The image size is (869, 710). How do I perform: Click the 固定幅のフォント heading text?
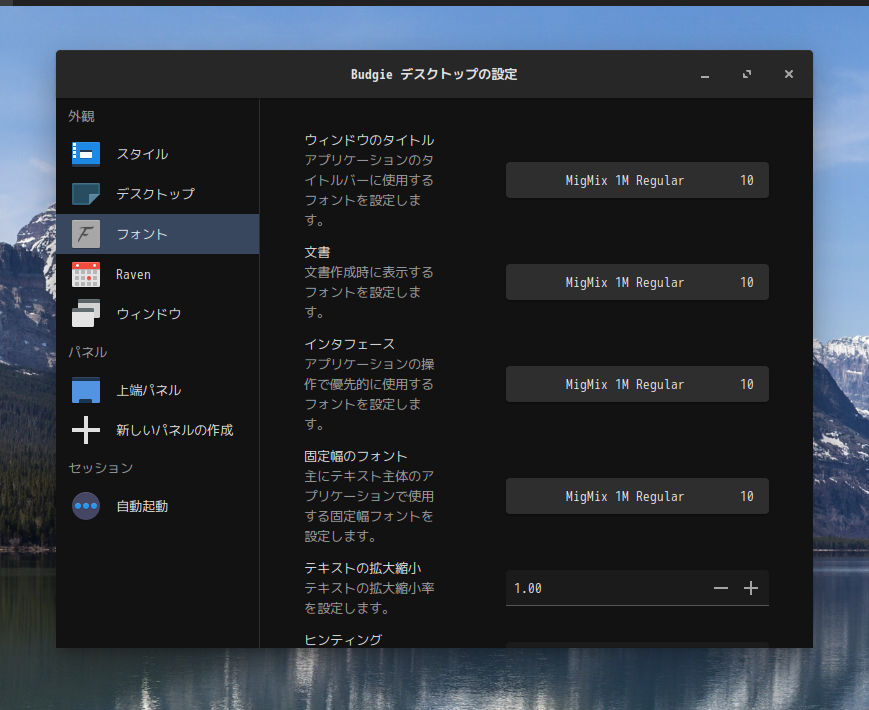(356, 456)
